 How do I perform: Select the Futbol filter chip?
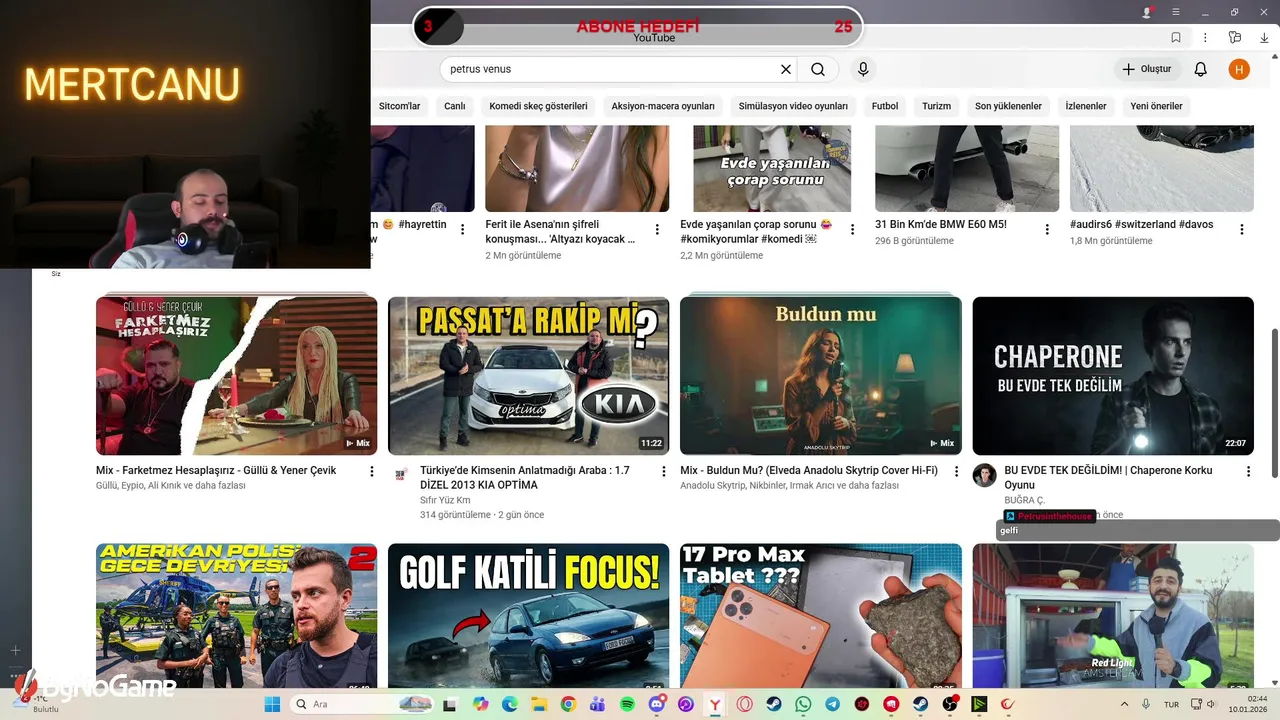click(885, 106)
